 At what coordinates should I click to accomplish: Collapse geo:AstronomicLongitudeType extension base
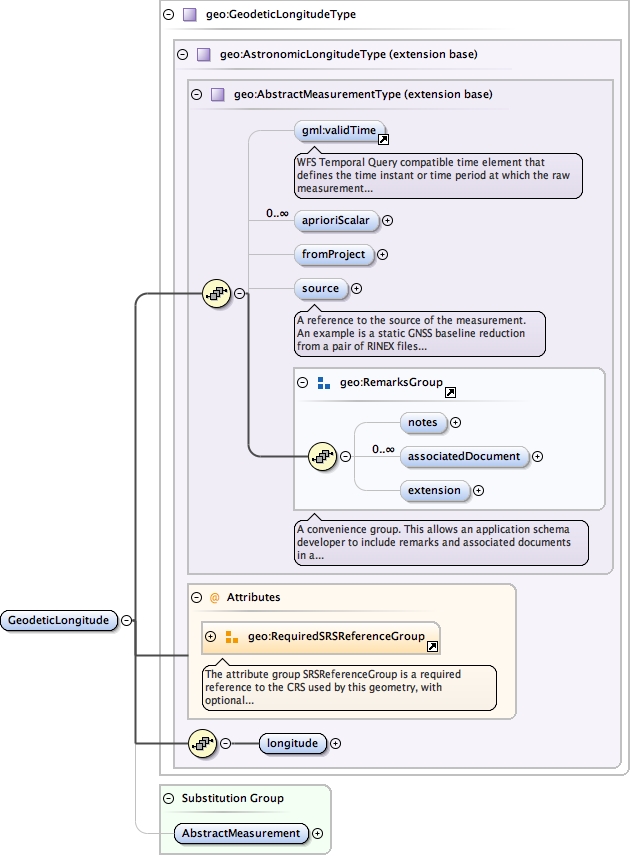point(183,55)
